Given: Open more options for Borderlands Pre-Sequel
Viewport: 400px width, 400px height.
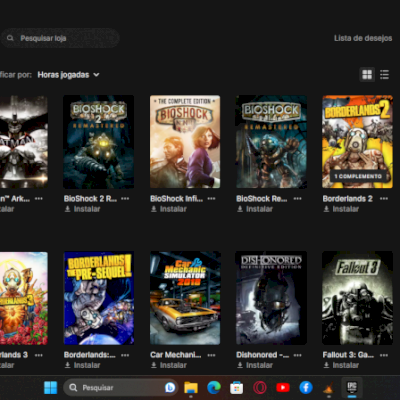Looking at the screenshot, I should 125,355.
